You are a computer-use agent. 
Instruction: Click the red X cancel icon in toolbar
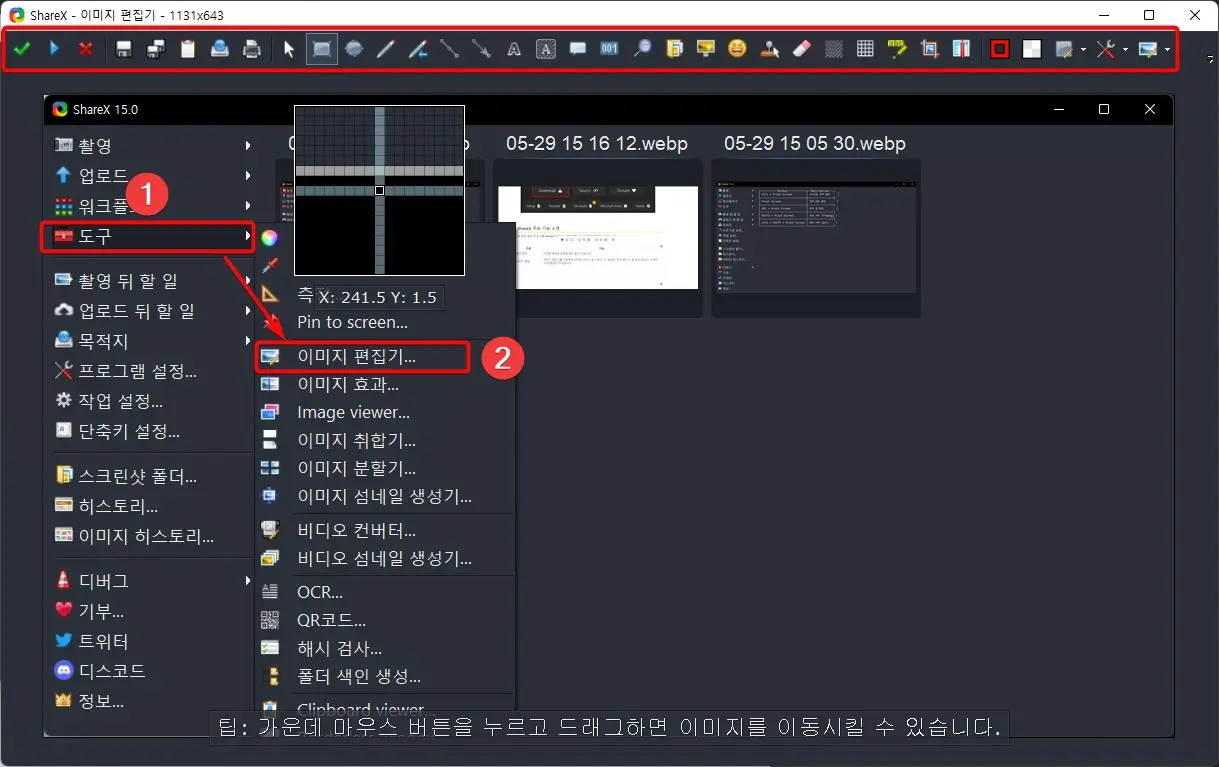coord(86,49)
